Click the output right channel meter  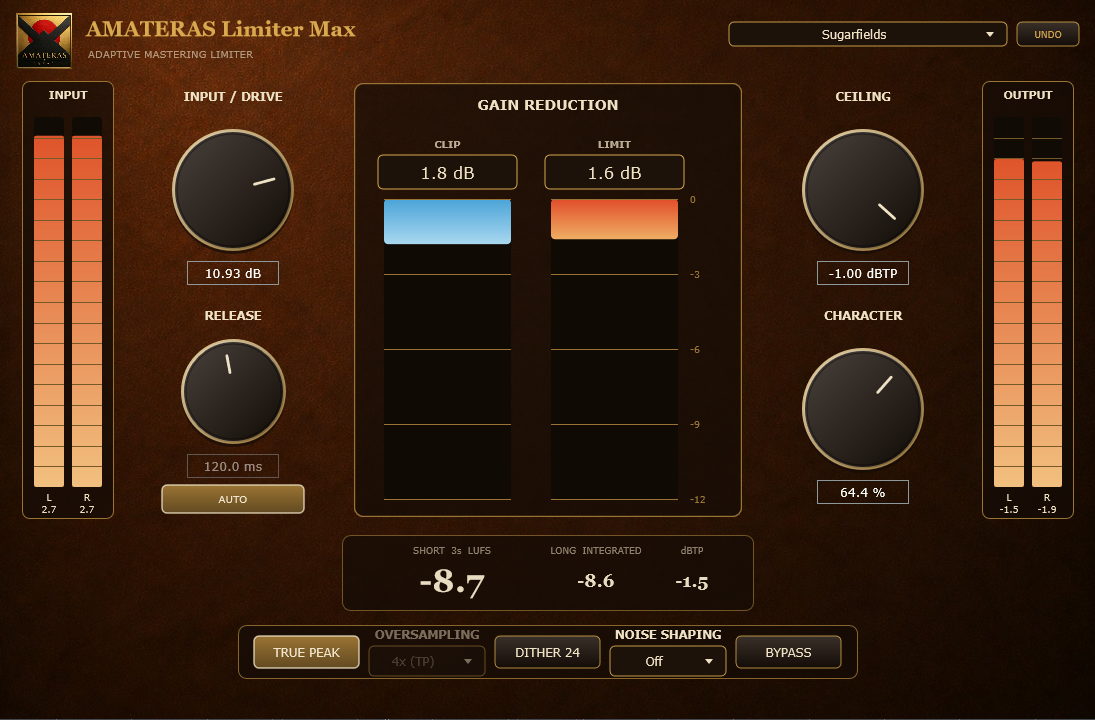(1047, 302)
